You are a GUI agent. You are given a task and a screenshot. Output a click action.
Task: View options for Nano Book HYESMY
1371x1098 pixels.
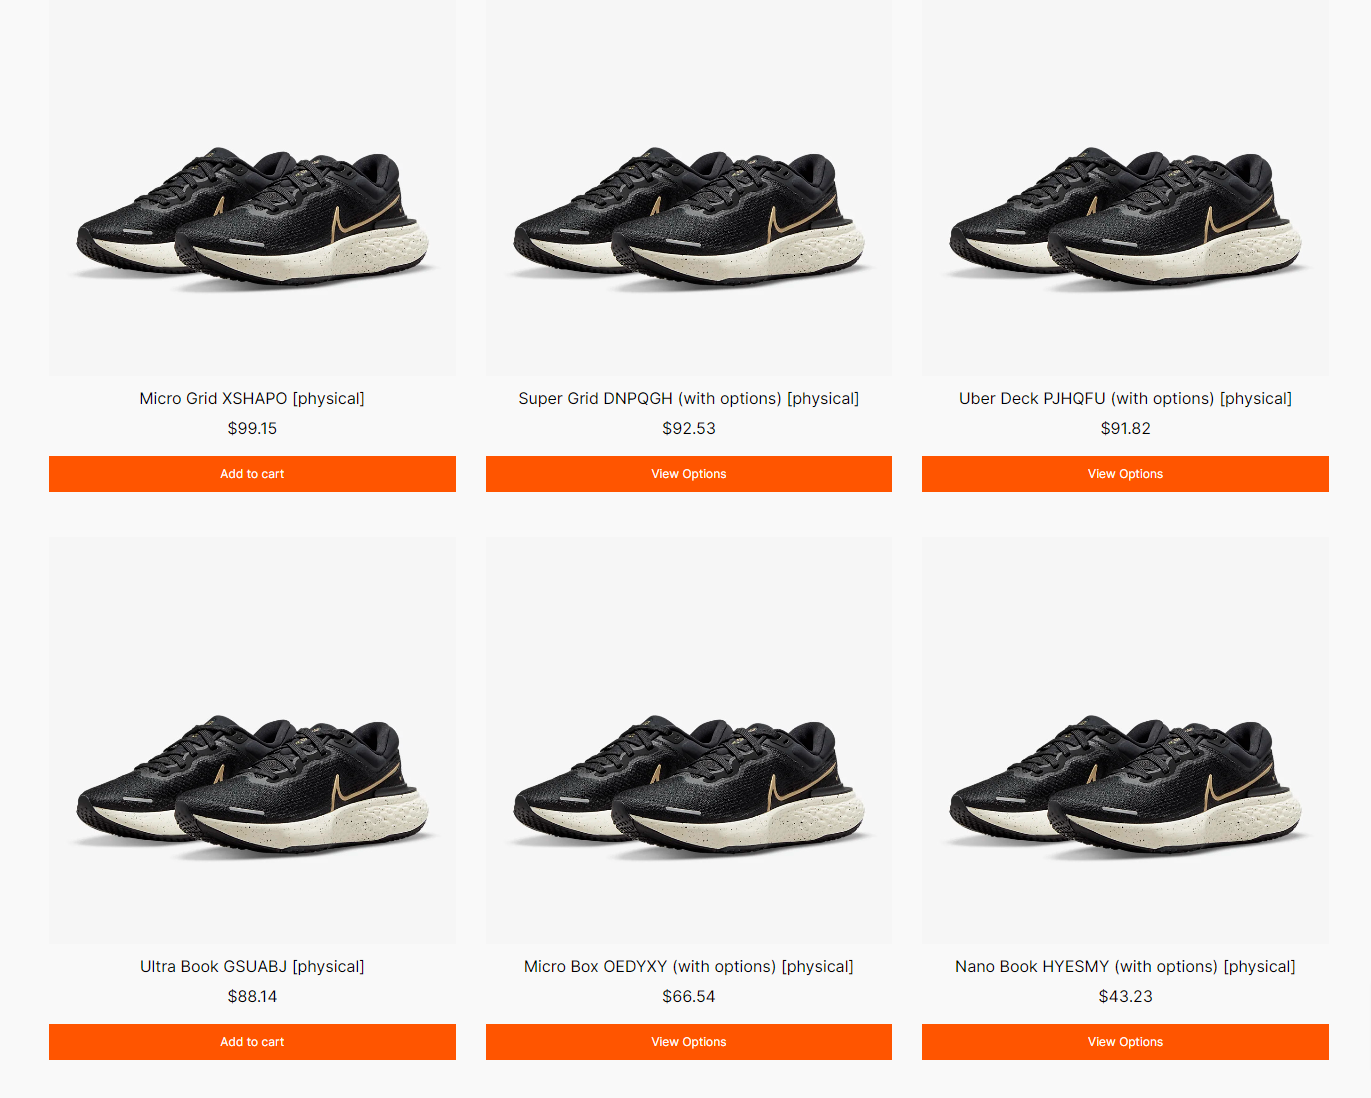coord(1125,1042)
